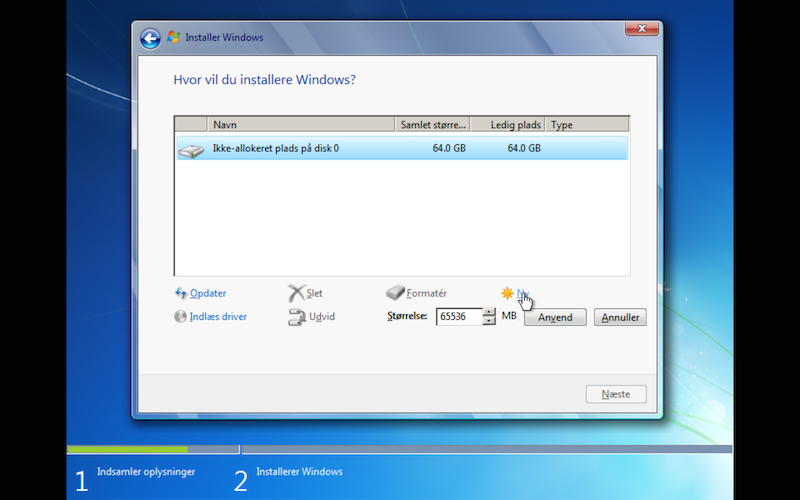Select row 'Ikke-allokeret plads på disk 0'
This screenshot has width=800, height=500.
coord(402,148)
